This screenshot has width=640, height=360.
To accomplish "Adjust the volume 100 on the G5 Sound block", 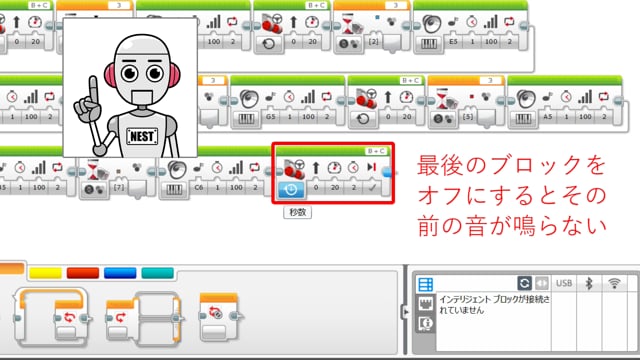I will coord(308,117).
